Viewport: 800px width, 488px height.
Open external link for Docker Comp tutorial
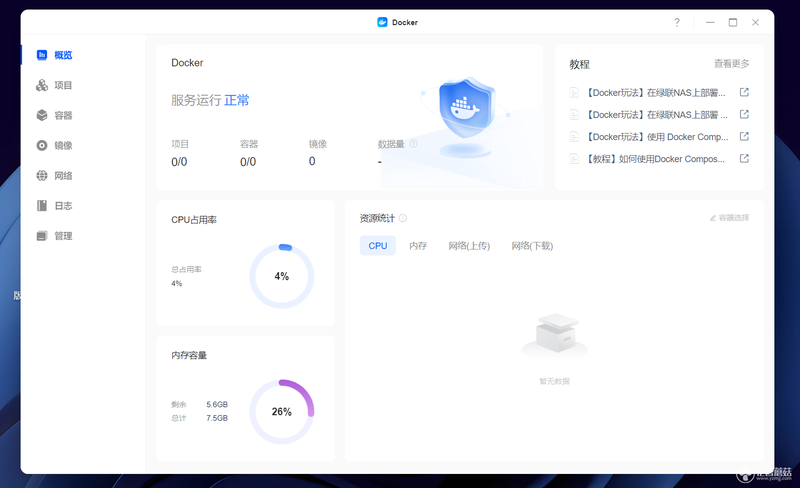(x=744, y=136)
